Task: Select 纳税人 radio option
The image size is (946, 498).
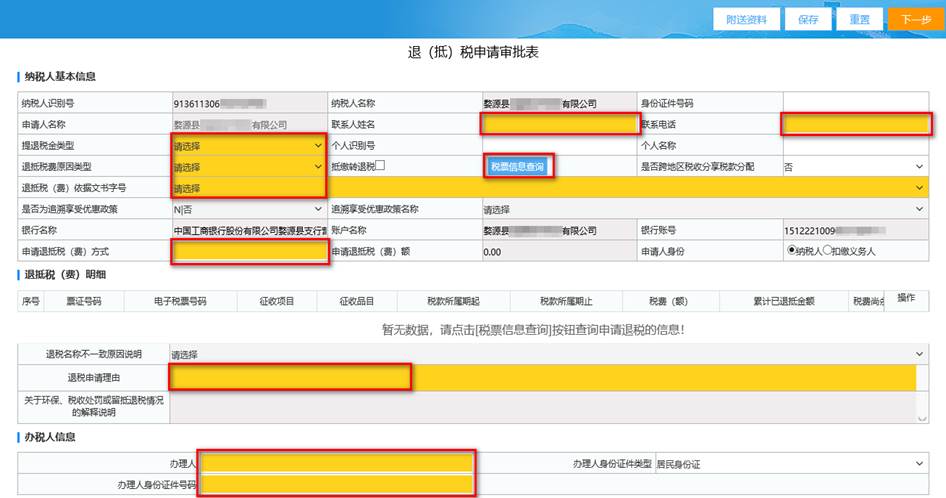Action: coord(794,251)
